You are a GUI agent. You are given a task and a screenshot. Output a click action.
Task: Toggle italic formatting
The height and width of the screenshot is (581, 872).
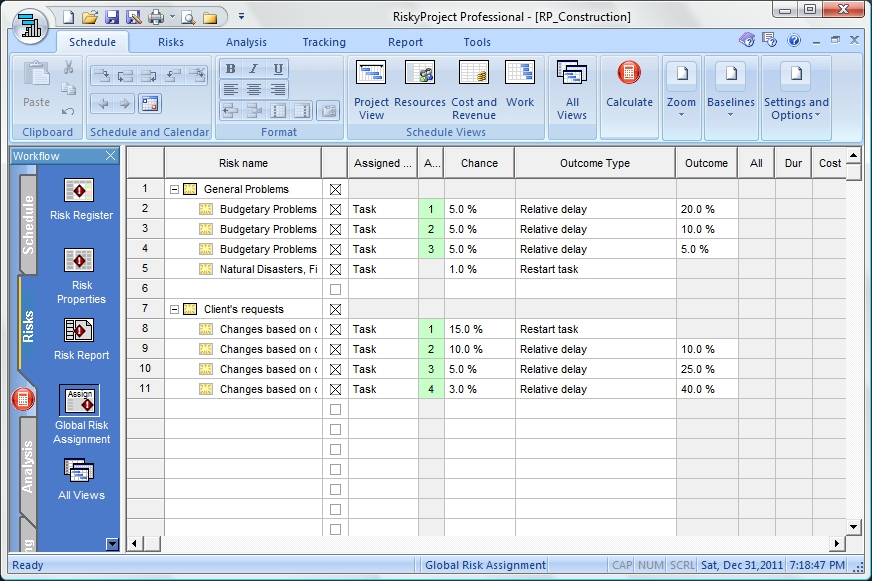(254, 68)
